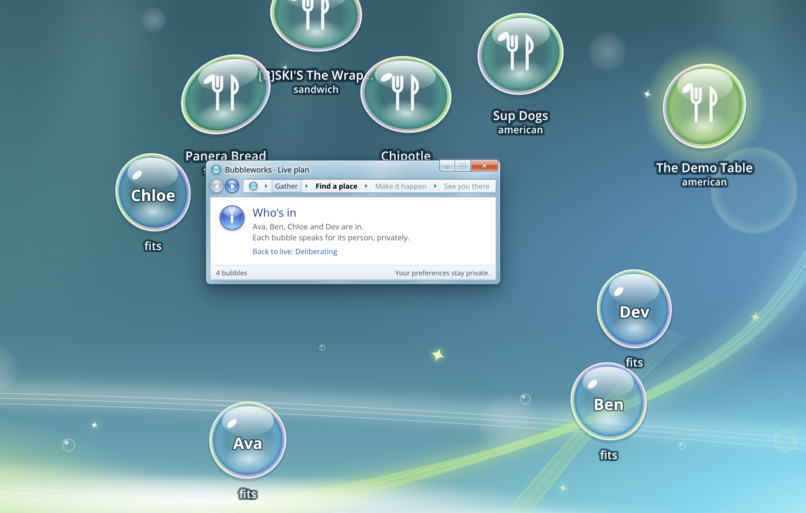This screenshot has width=806, height=513.
Task: Close the Bubbleworks Live plan window
Action: click(x=484, y=166)
